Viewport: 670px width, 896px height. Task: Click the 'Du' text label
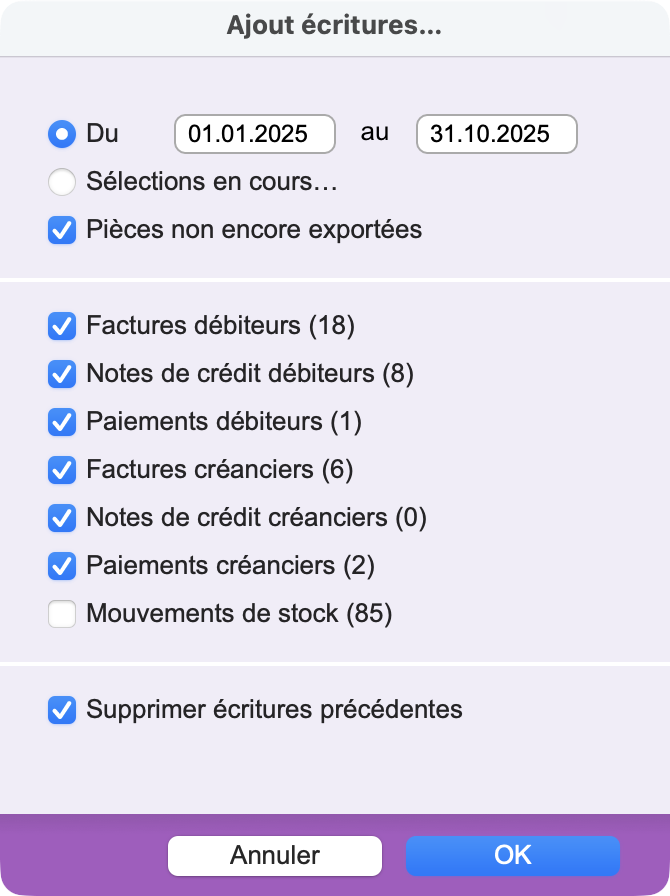click(x=102, y=133)
